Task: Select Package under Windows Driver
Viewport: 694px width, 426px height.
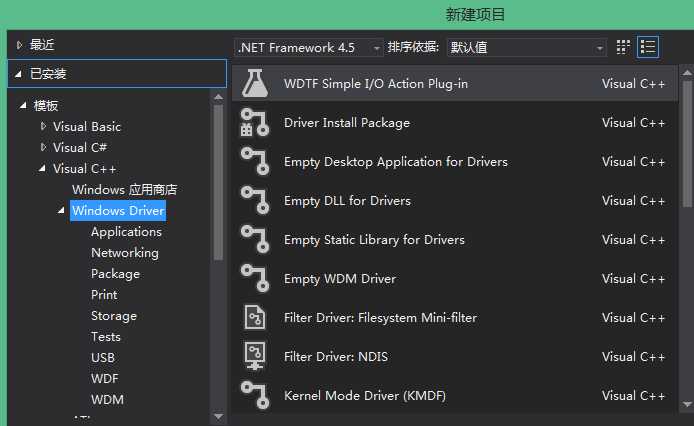Action: tap(115, 274)
